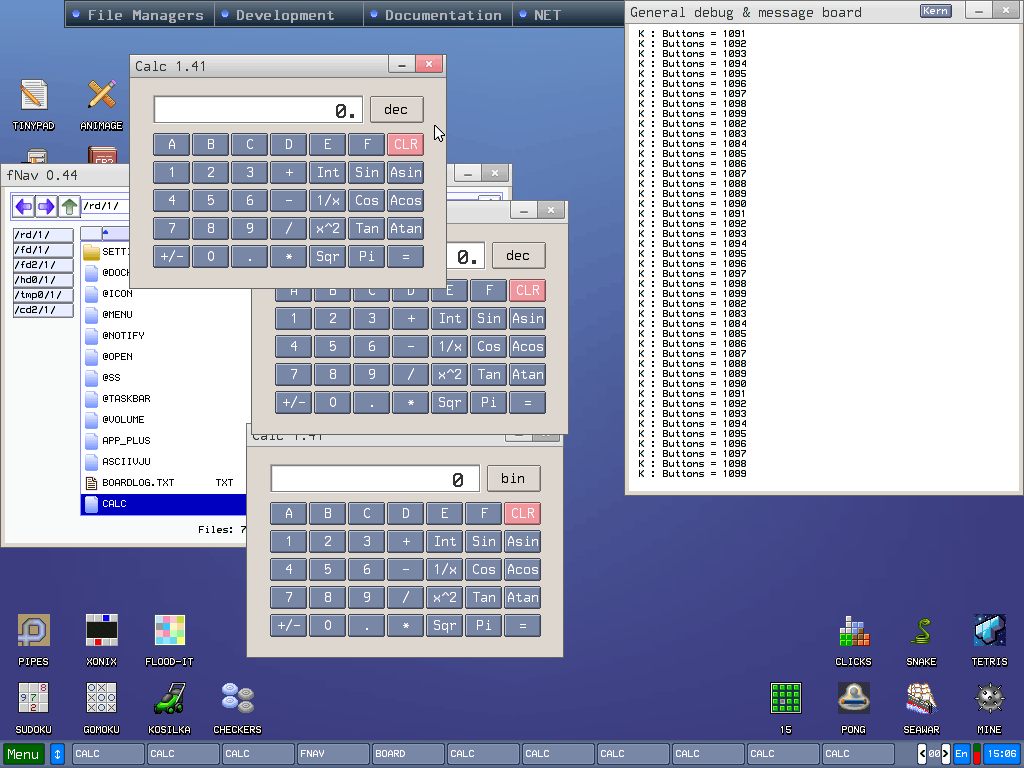The image size is (1024, 768).
Task: Open the Documentation menu panel
Action: point(442,15)
